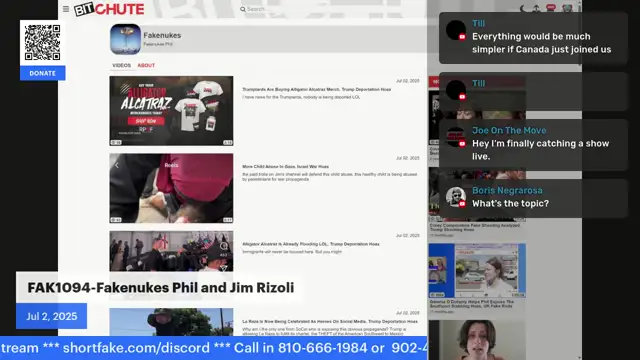640x360 pixels.
Task: Go to the BitChute home logo
Action: 109,9
